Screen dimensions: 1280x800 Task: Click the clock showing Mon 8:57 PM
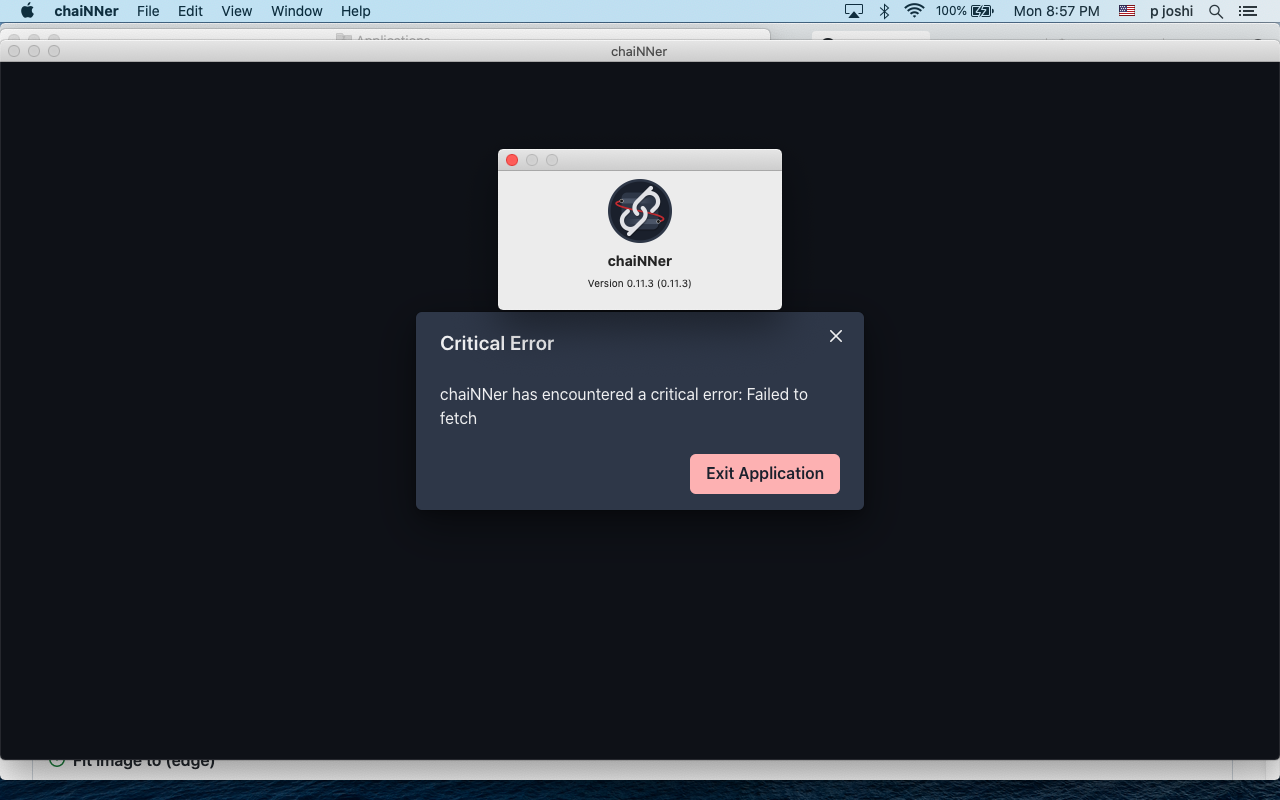(x=1056, y=11)
